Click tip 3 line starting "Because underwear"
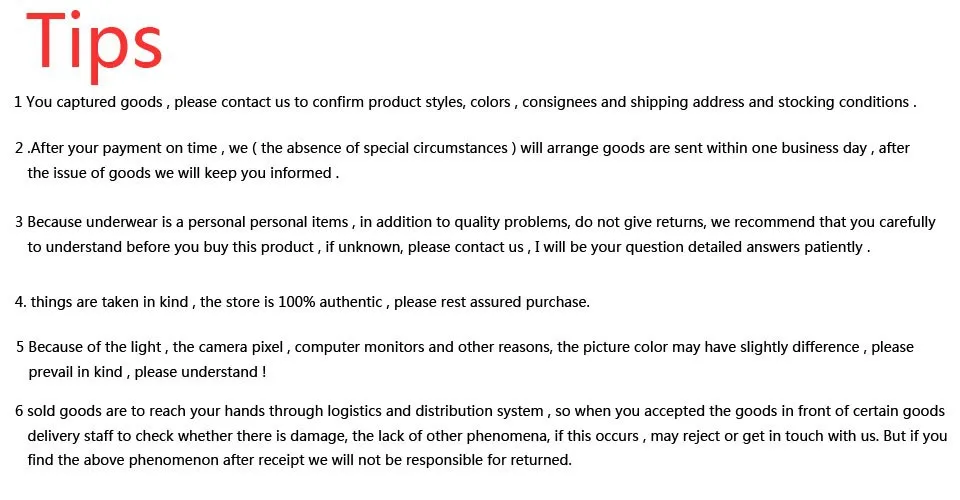960x500 pixels. click(x=475, y=222)
